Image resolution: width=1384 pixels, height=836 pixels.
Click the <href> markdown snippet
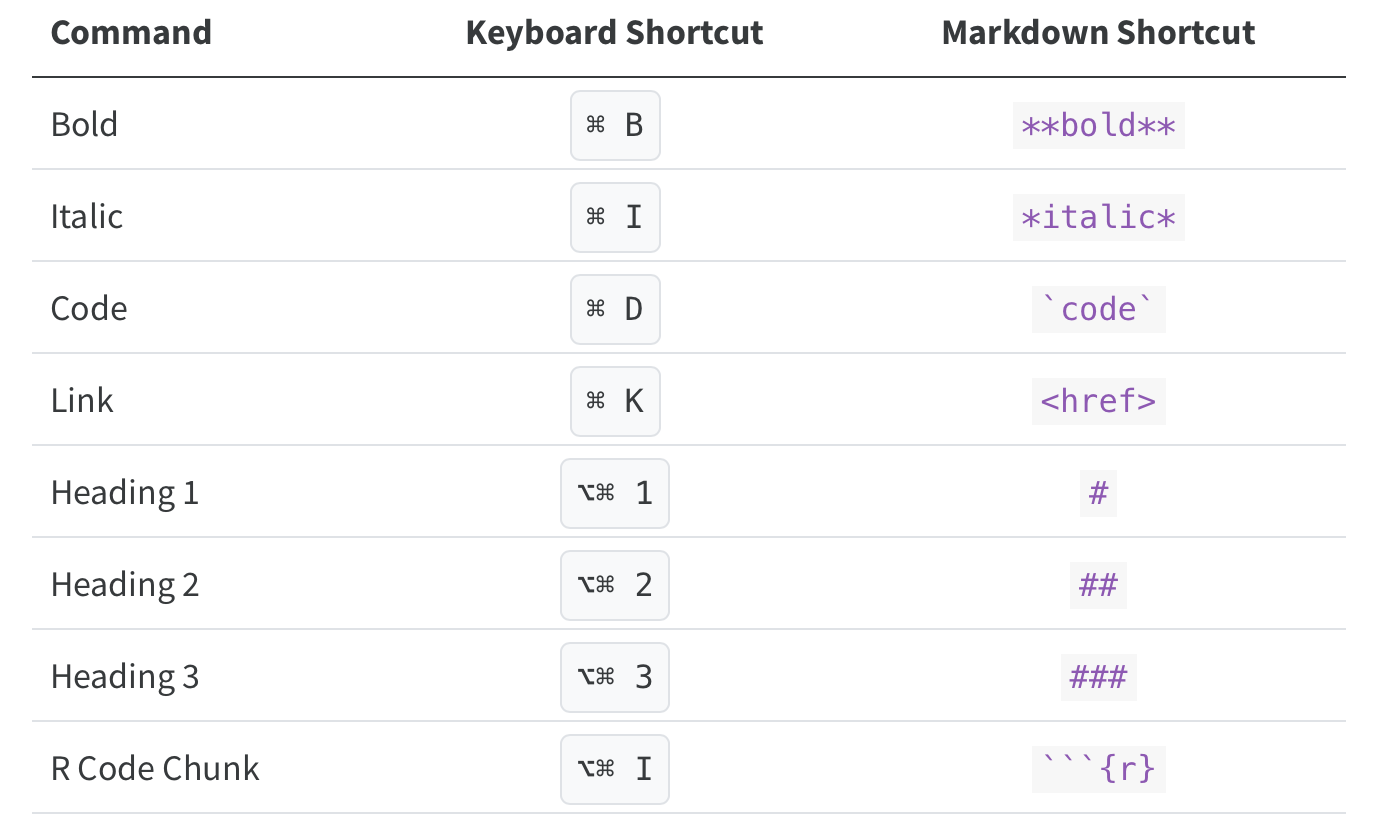(x=1098, y=402)
